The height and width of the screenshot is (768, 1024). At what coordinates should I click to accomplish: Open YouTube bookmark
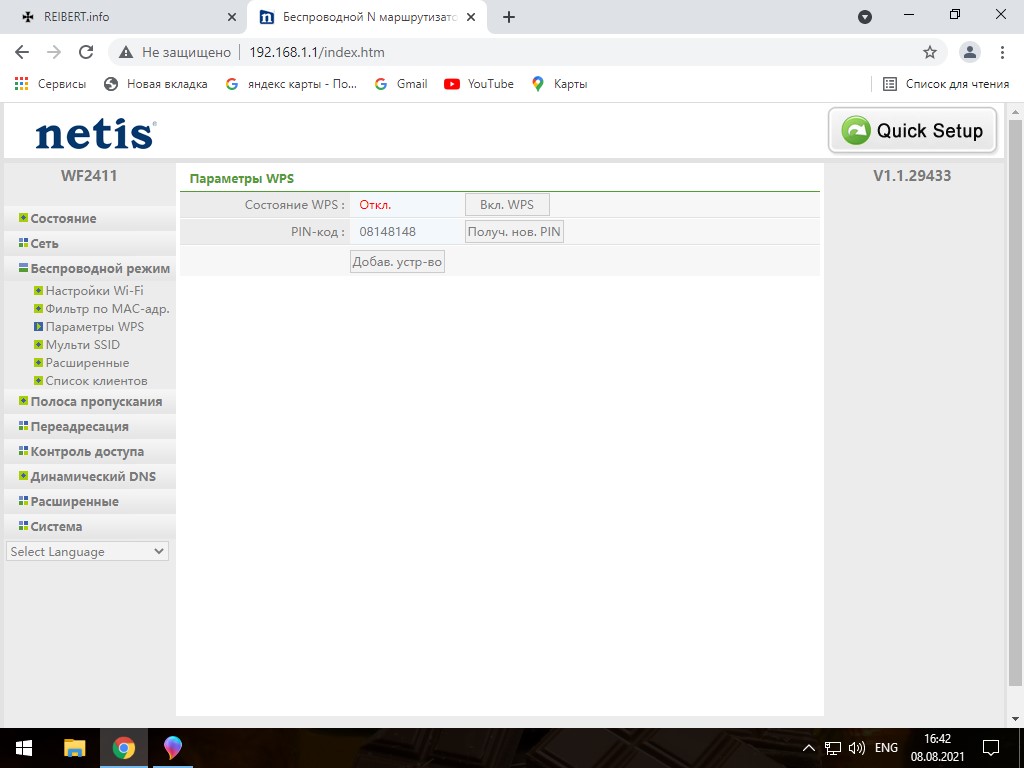tap(479, 84)
